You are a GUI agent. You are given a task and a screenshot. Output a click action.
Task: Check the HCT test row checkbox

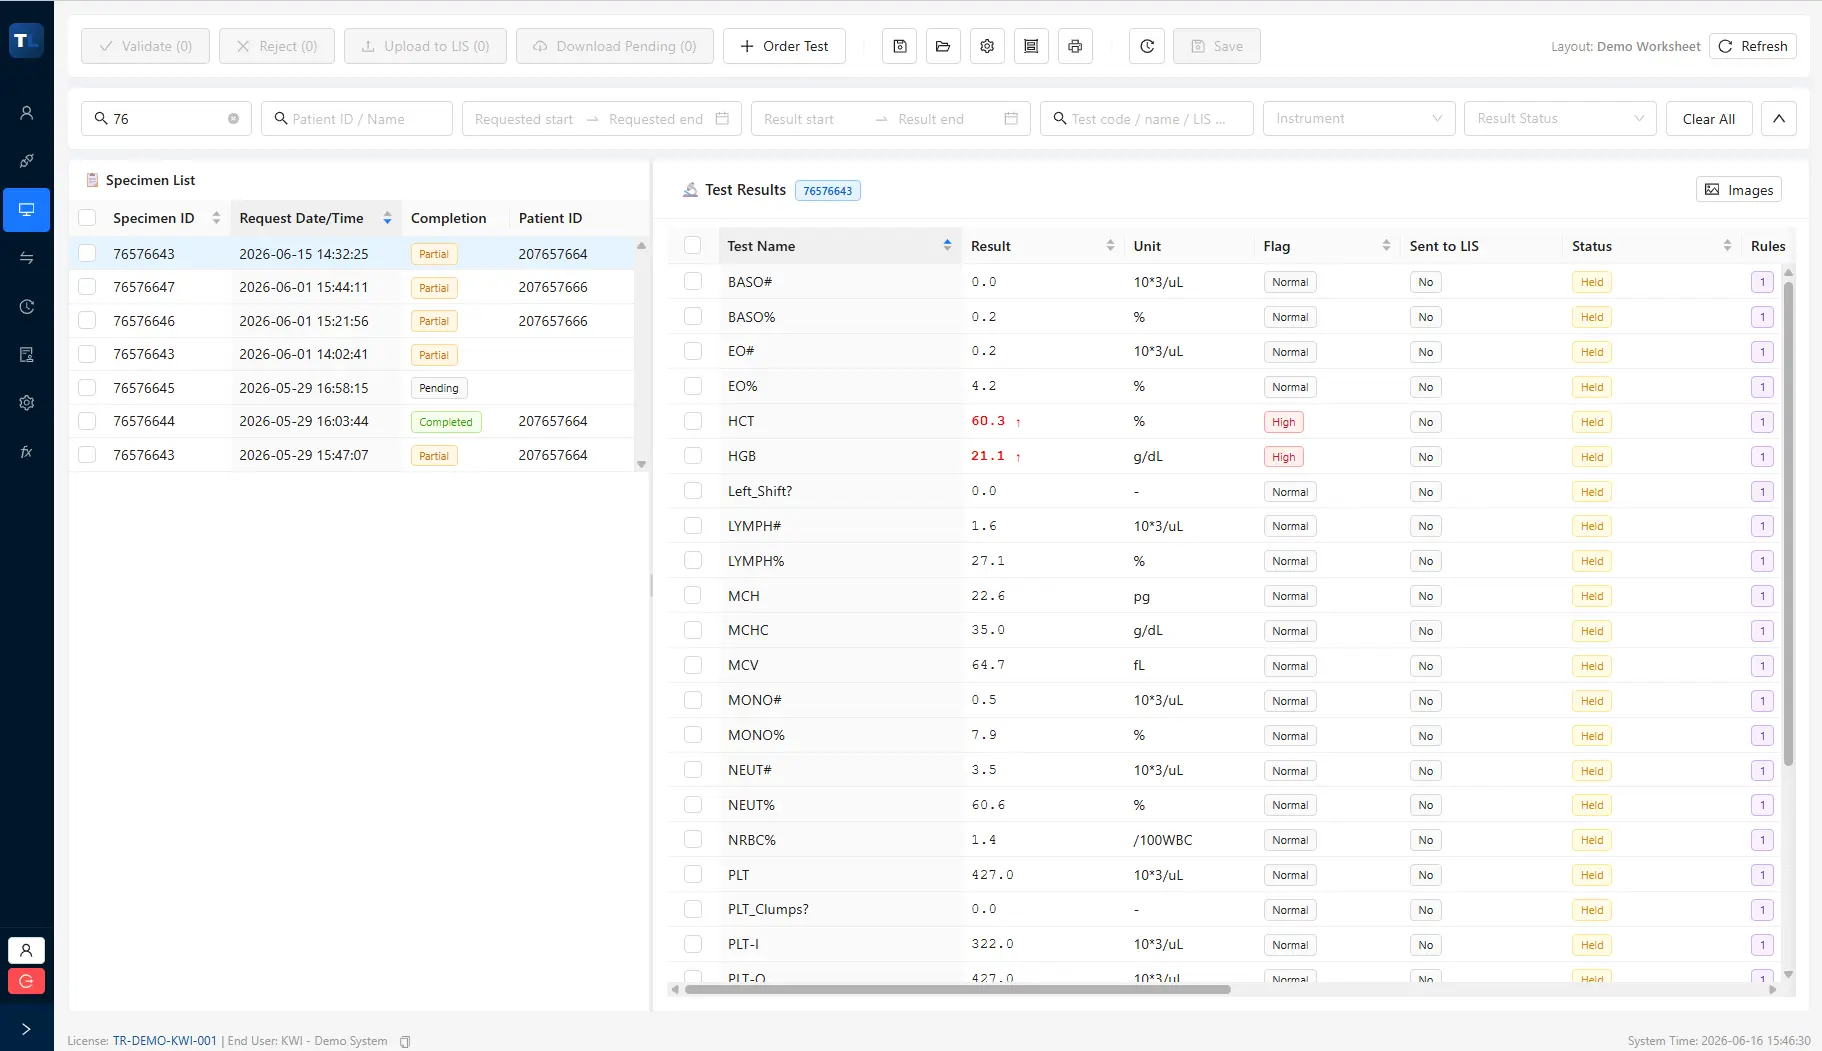[x=692, y=421]
